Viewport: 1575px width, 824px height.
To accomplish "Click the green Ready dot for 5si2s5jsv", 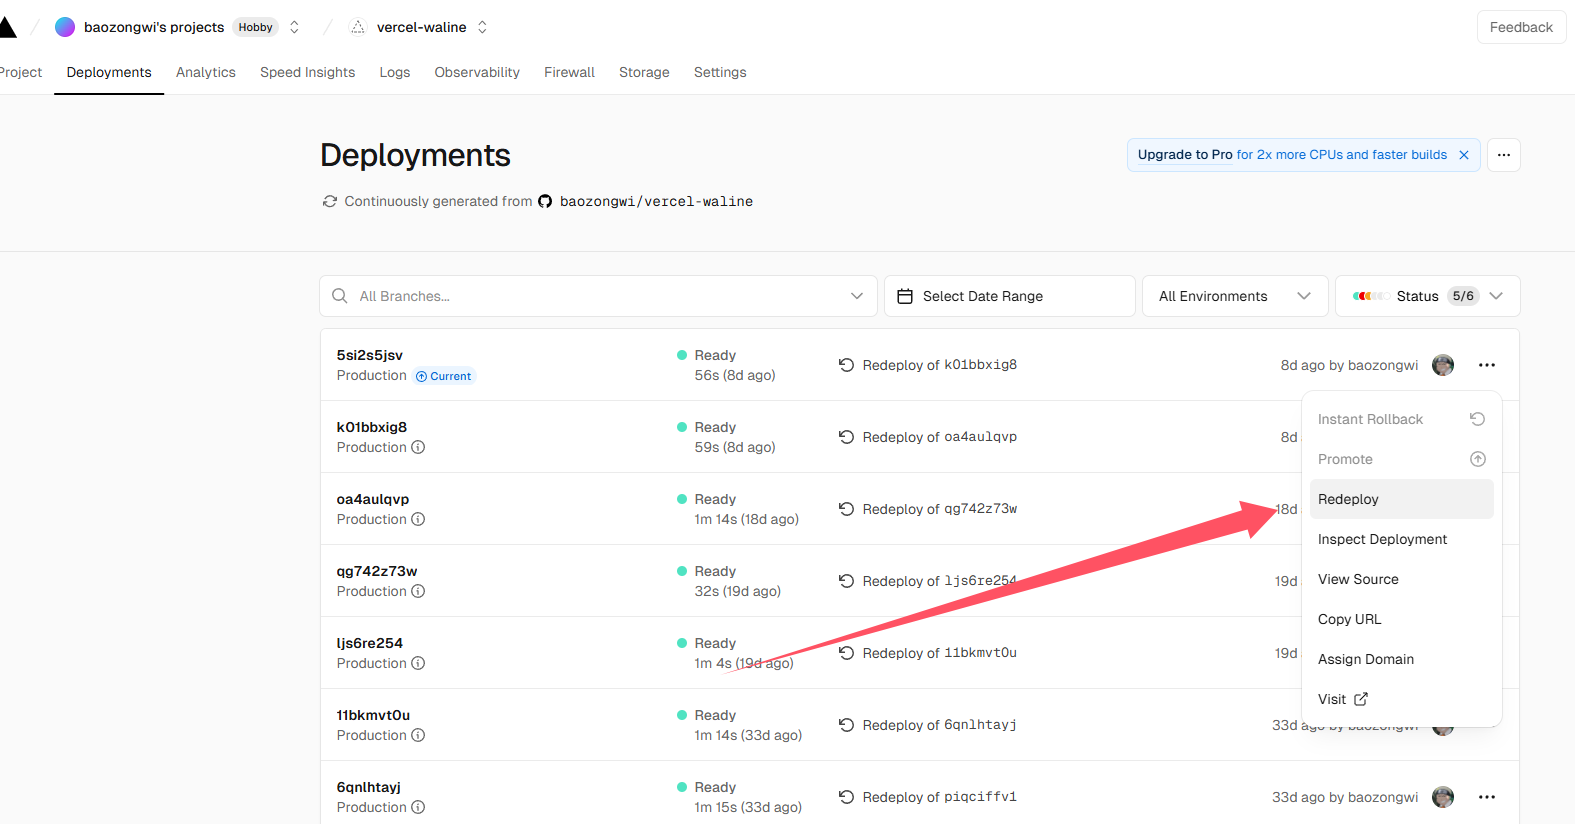I will tap(682, 355).
